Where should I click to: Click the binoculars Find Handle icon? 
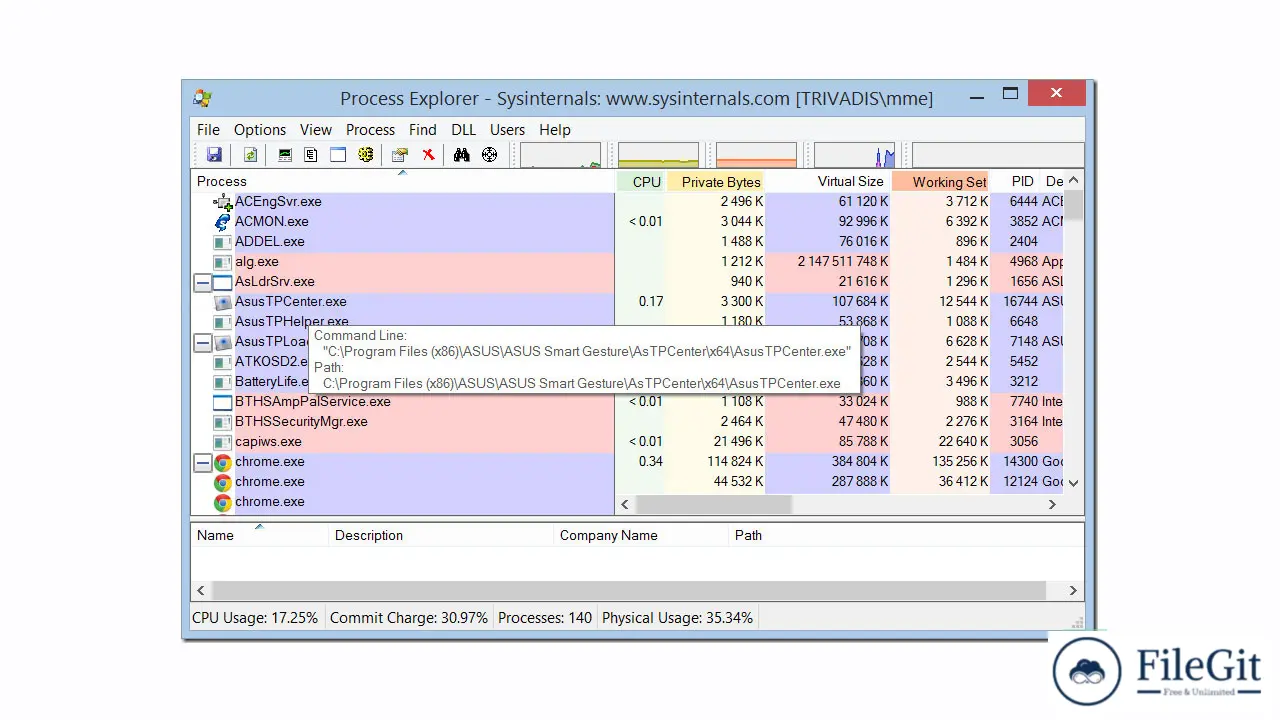[x=462, y=155]
